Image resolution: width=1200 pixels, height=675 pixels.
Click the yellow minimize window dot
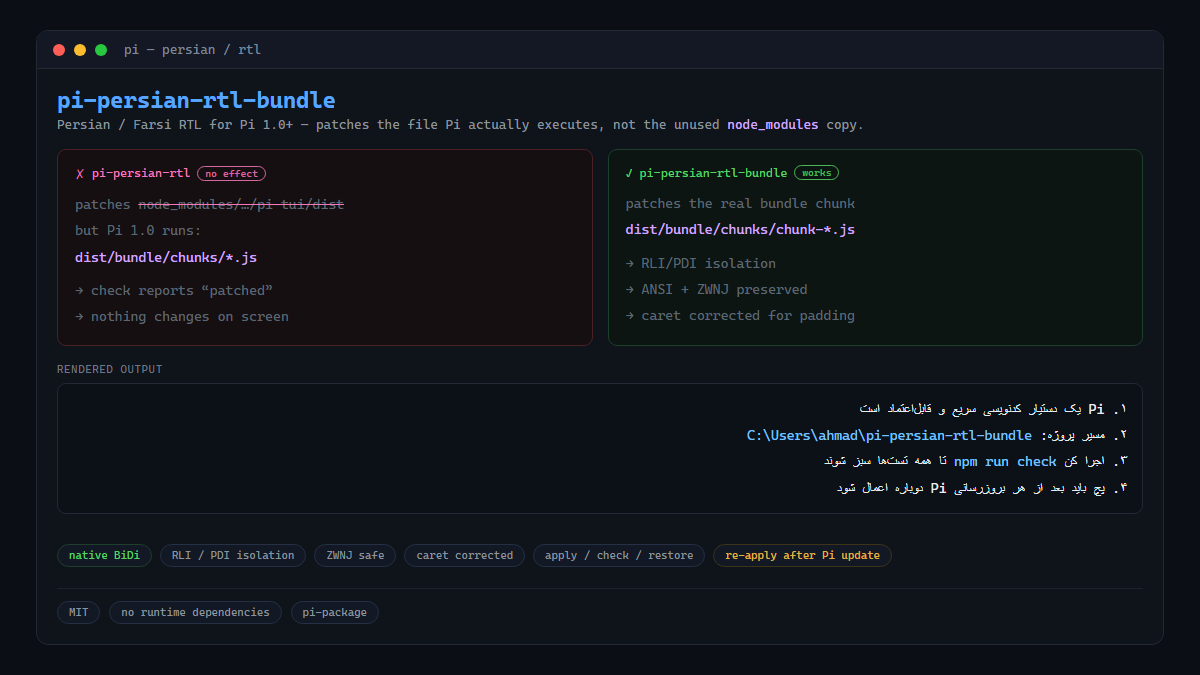80,50
